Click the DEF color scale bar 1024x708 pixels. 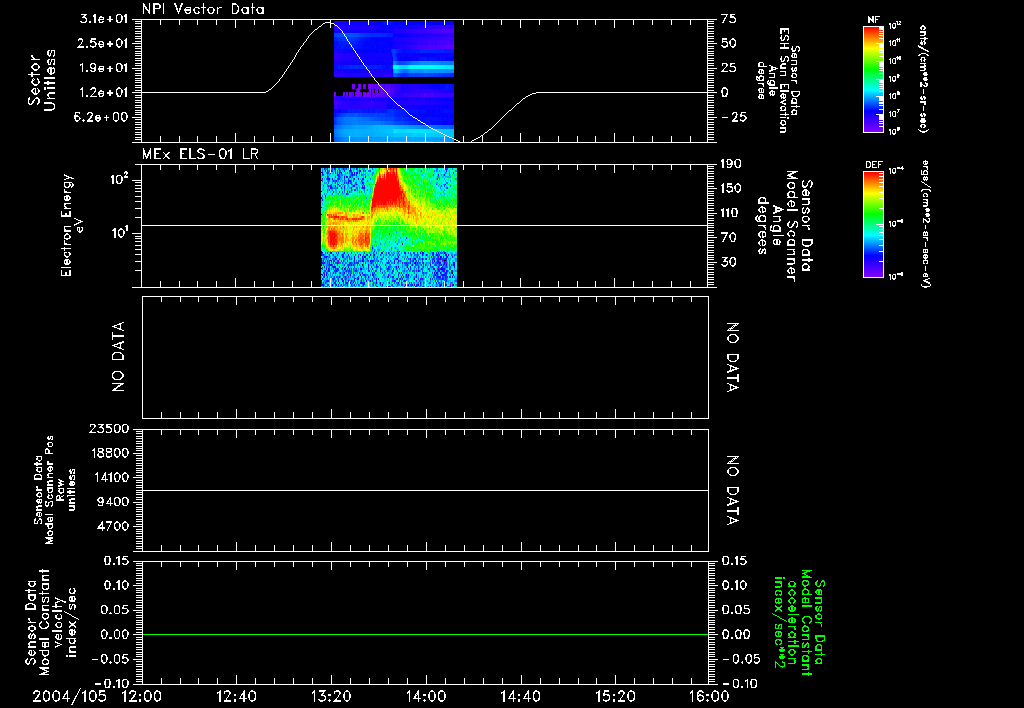(874, 224)
